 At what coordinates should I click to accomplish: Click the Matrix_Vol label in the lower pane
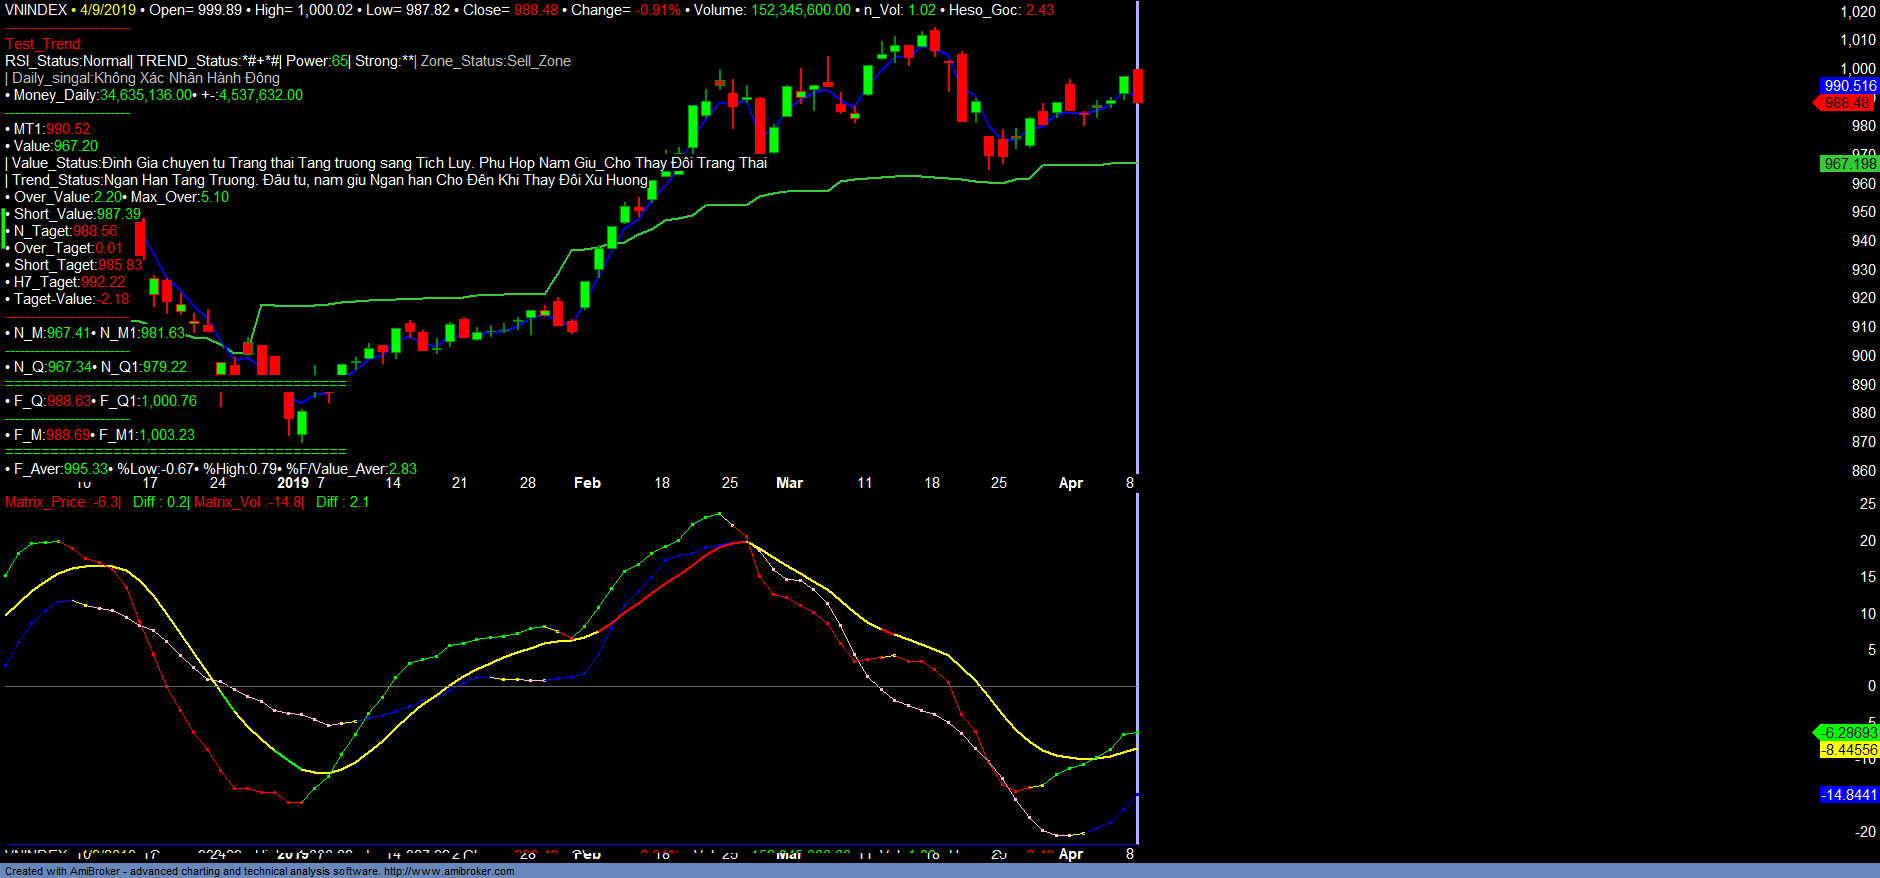(x=228, y=502)
